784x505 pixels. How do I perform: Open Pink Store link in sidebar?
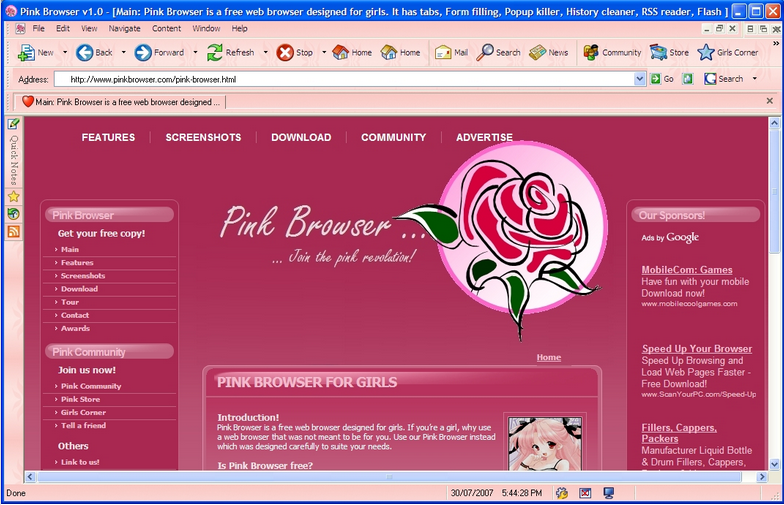click(80, 400)
